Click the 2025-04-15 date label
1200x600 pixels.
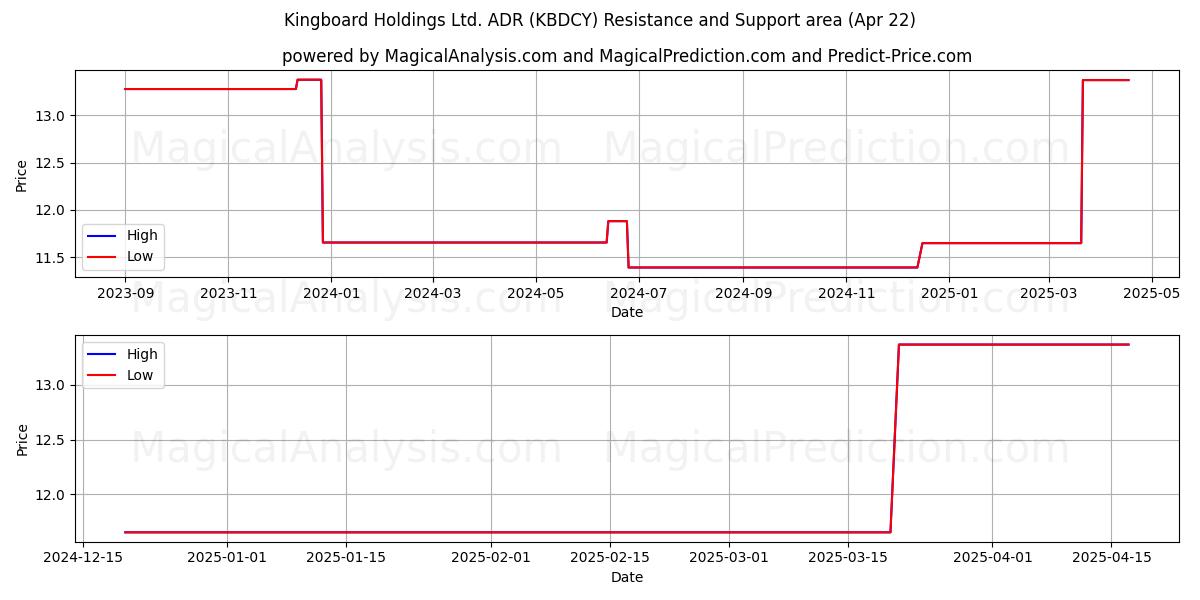(1111, 558)
